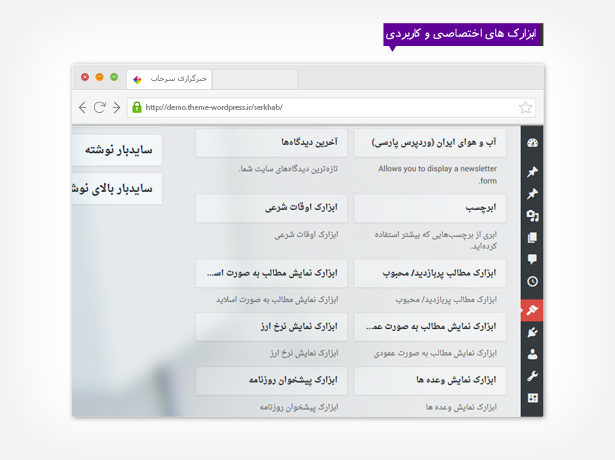615x460 pixels.
Task: Open the سایدبار نوشته sidebar panel
Action: tap(118, 149)
